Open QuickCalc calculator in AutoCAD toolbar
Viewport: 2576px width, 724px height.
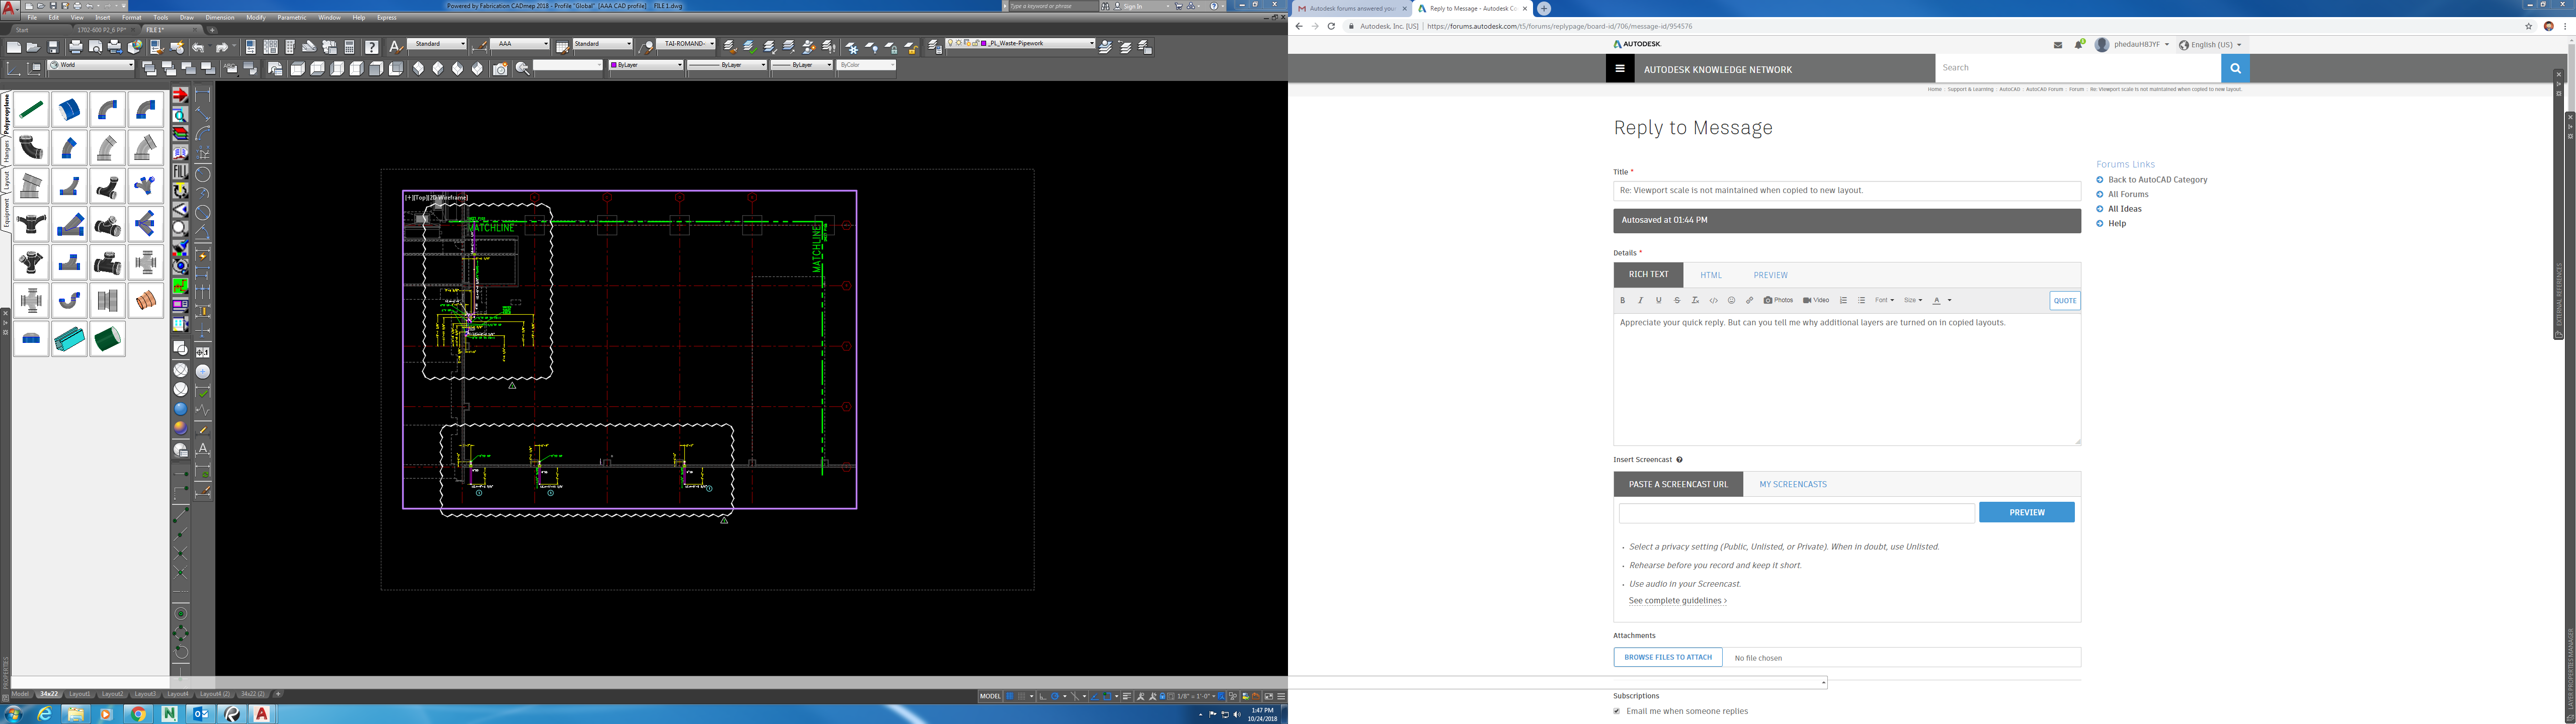click(x=350, y=47)
